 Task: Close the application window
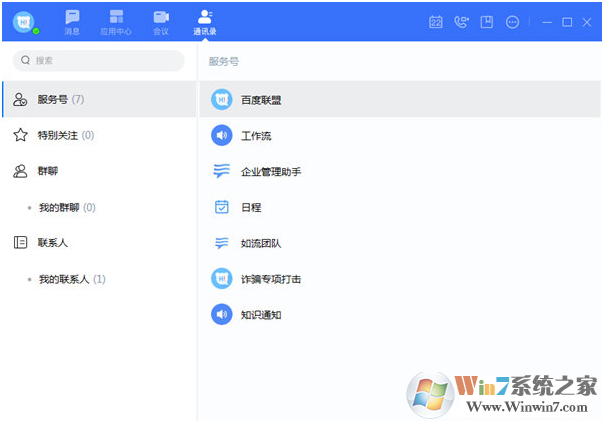click(x=587, y=22)
